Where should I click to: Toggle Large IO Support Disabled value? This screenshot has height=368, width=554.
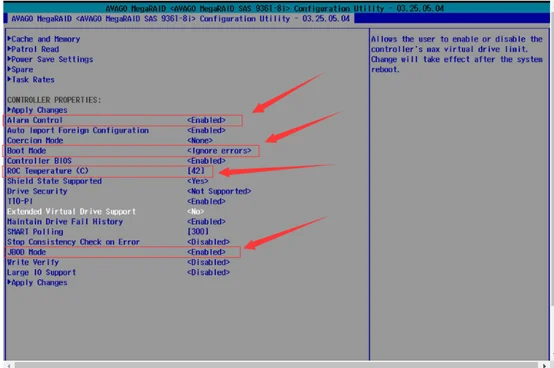coord(208,272)
